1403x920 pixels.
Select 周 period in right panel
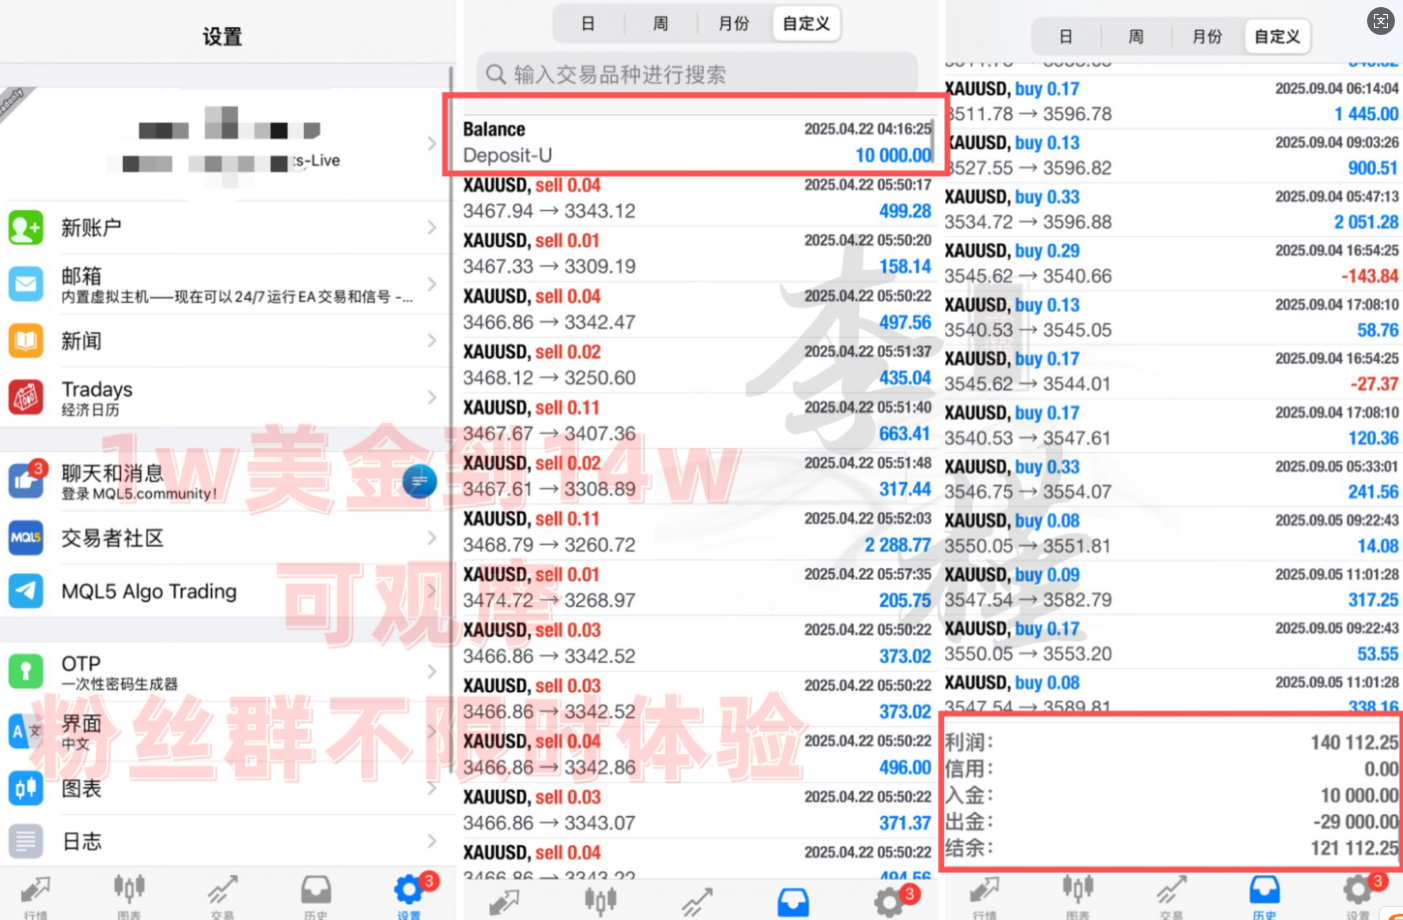coord(1136,37)
